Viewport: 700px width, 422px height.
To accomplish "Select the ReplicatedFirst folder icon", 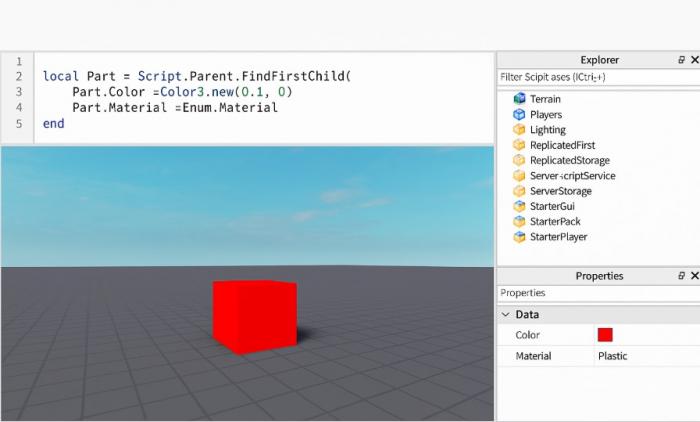I will [519, 145].
